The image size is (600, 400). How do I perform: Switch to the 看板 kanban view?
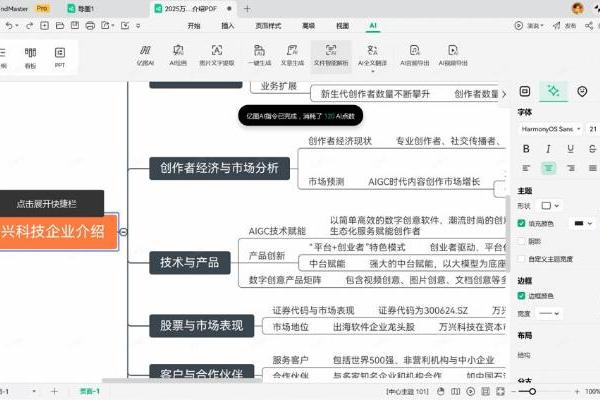point(31,57)
